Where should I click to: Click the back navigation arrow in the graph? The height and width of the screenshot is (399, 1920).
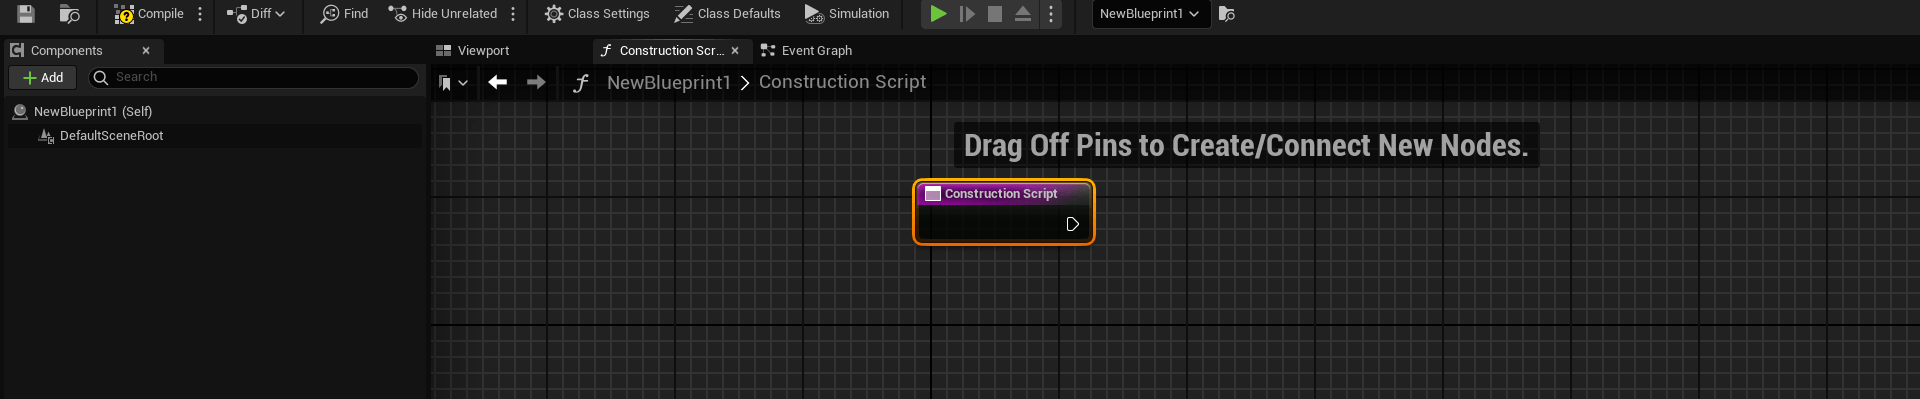pyautogui.click(x=497, y=83)
